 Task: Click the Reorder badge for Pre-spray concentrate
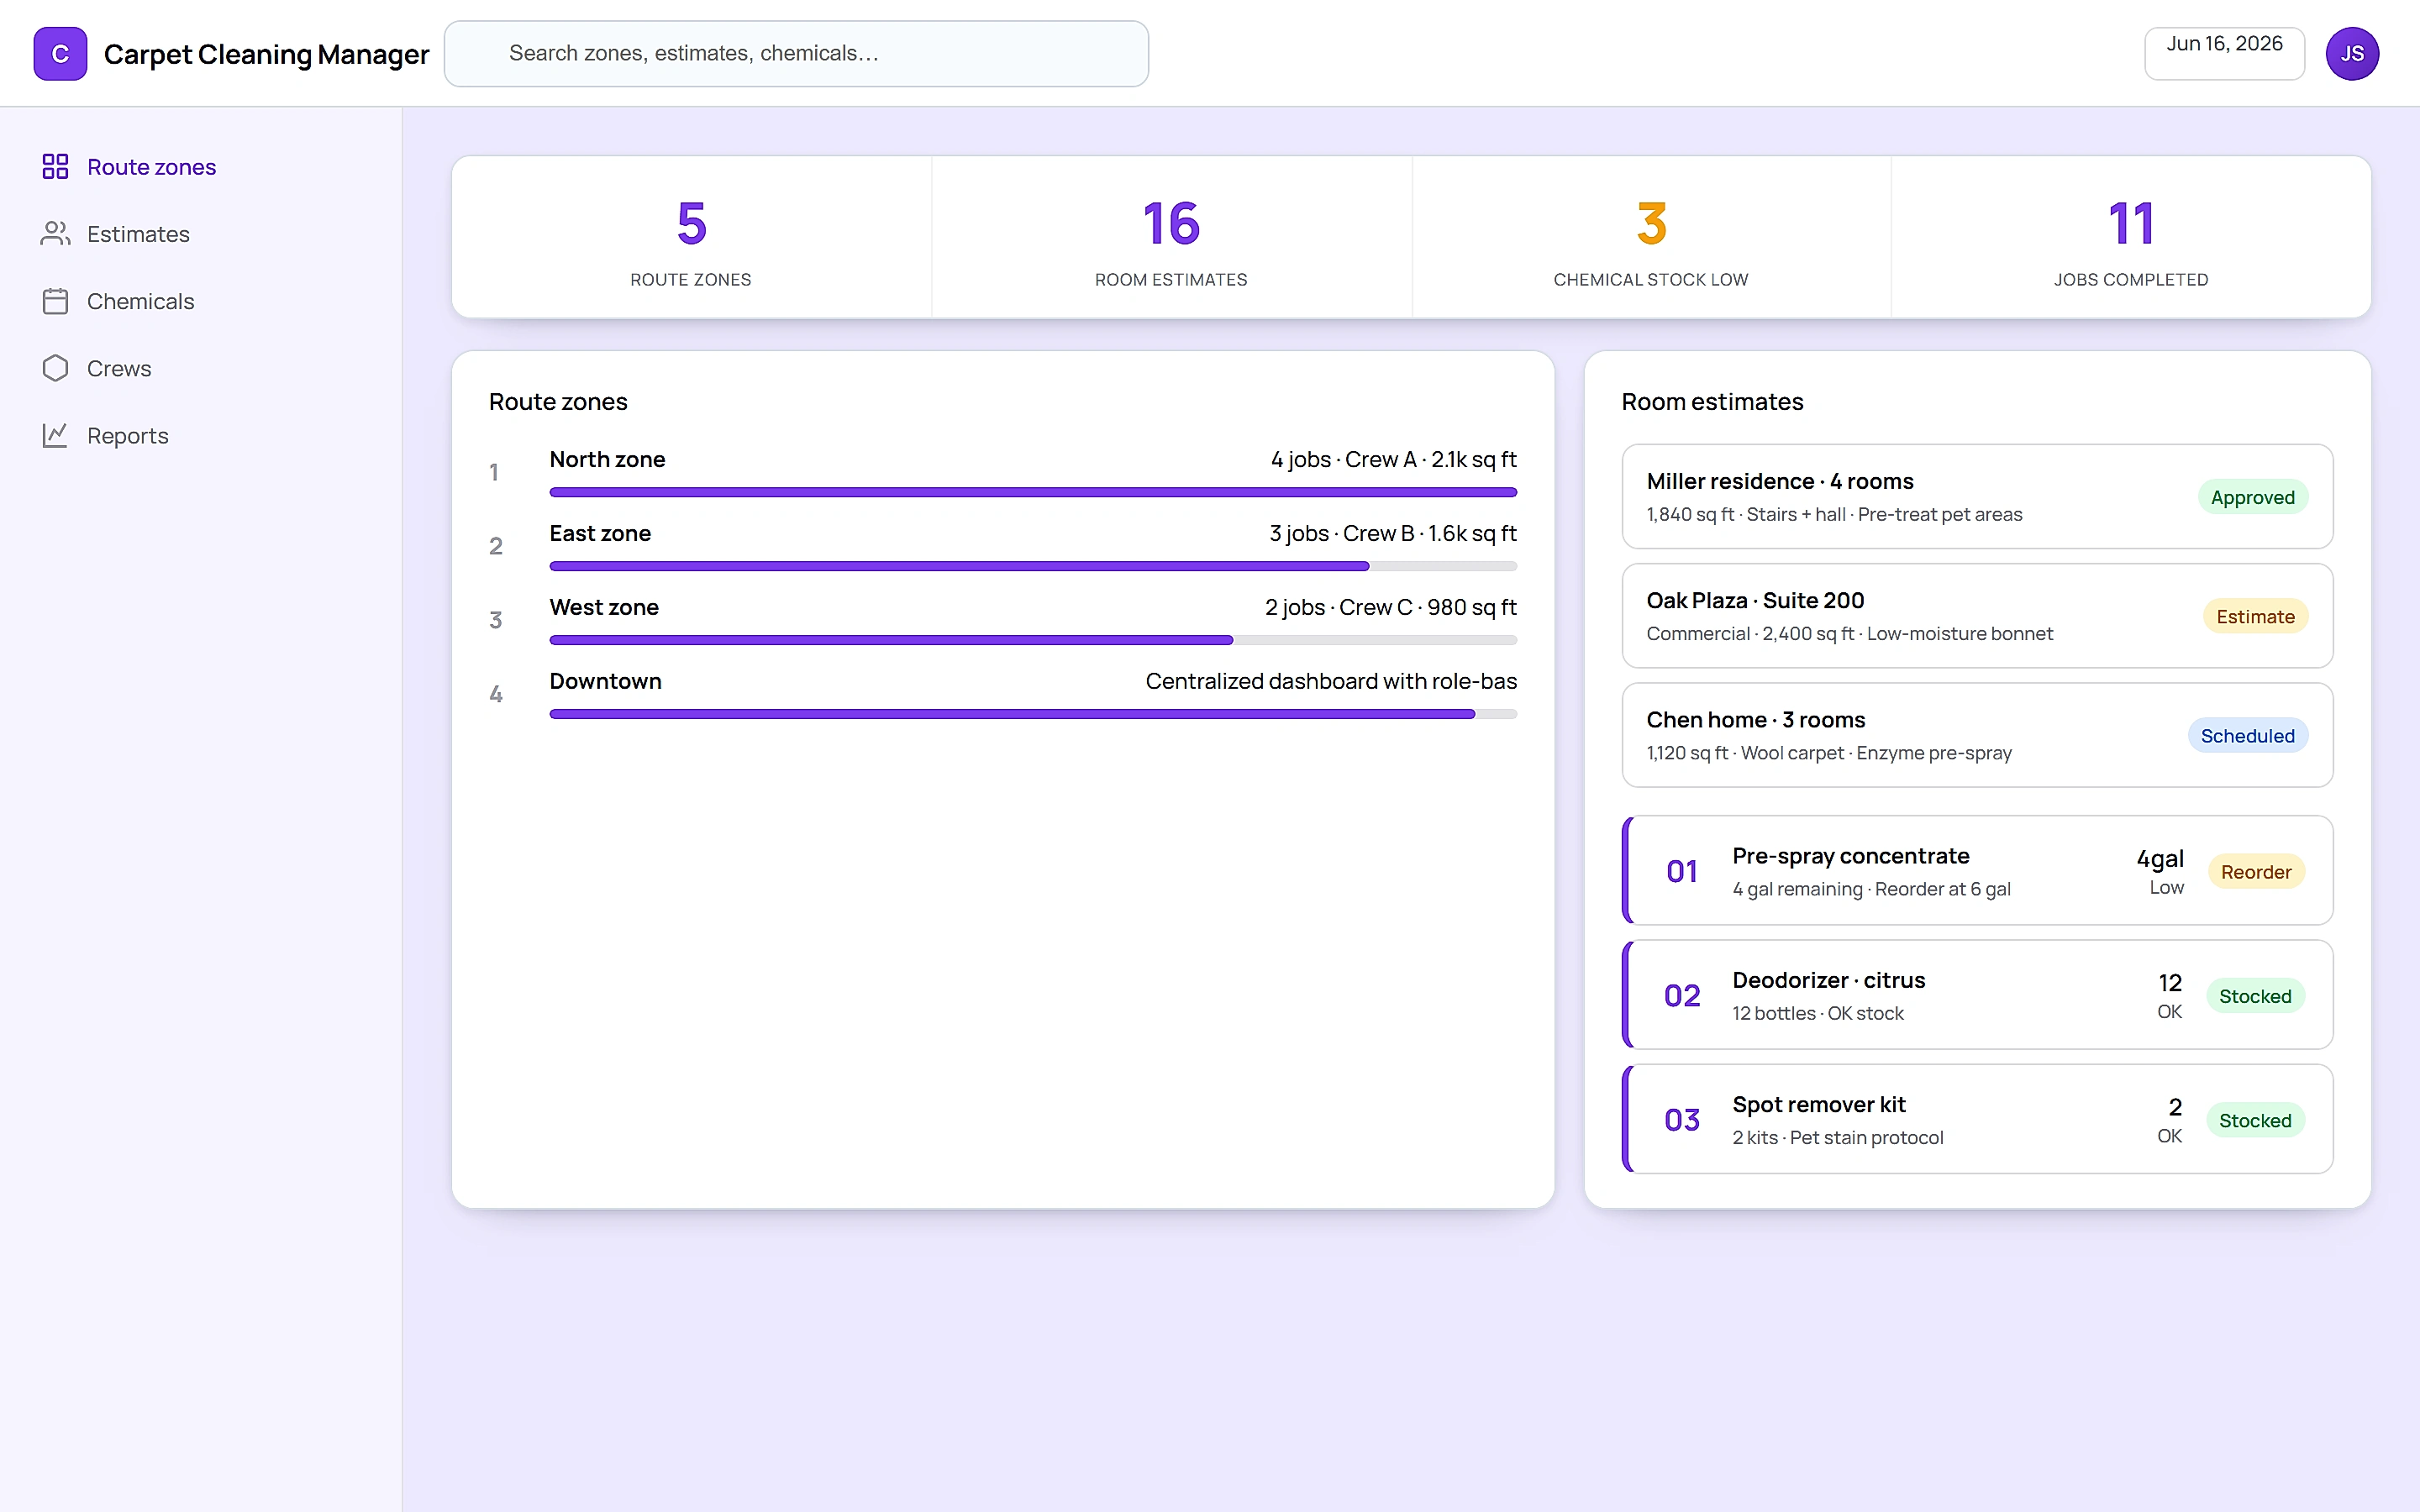[2256, 872]
